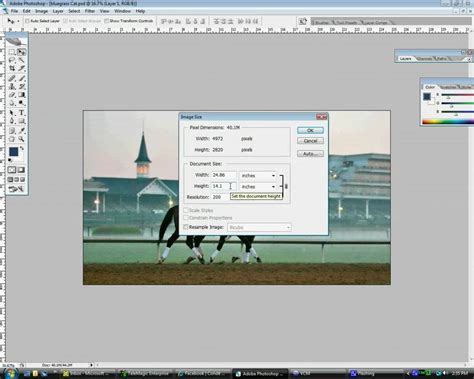Select the Notes tool
474x379 pixels.
[x=12, y=131]
